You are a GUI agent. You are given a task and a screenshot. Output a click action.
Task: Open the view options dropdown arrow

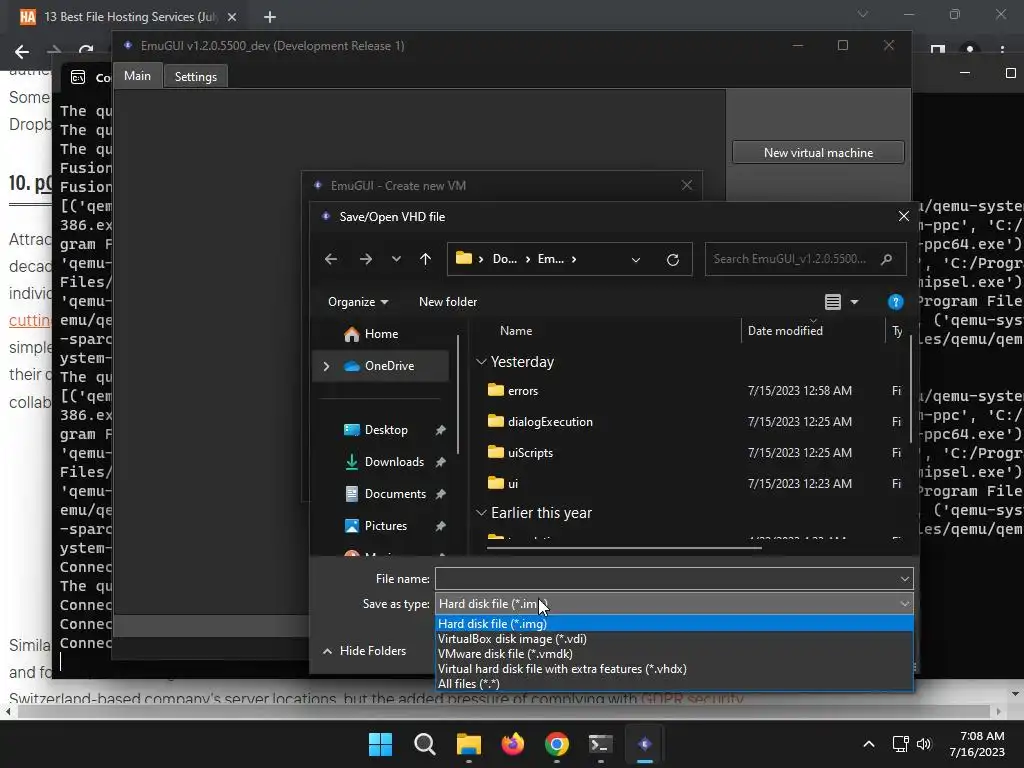pos(854,302)
